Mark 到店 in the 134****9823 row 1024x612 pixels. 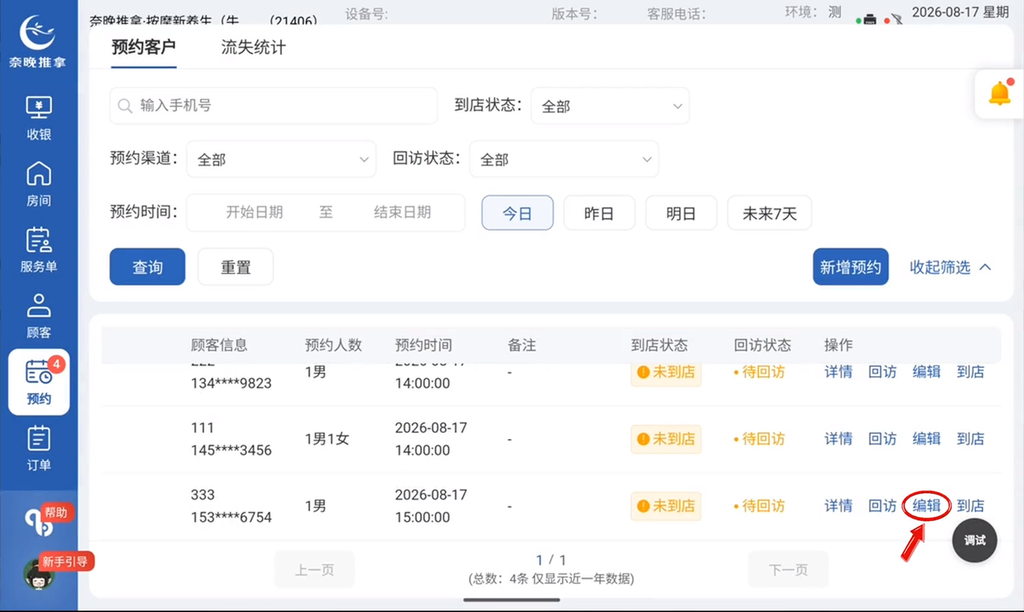click(970, 372)
